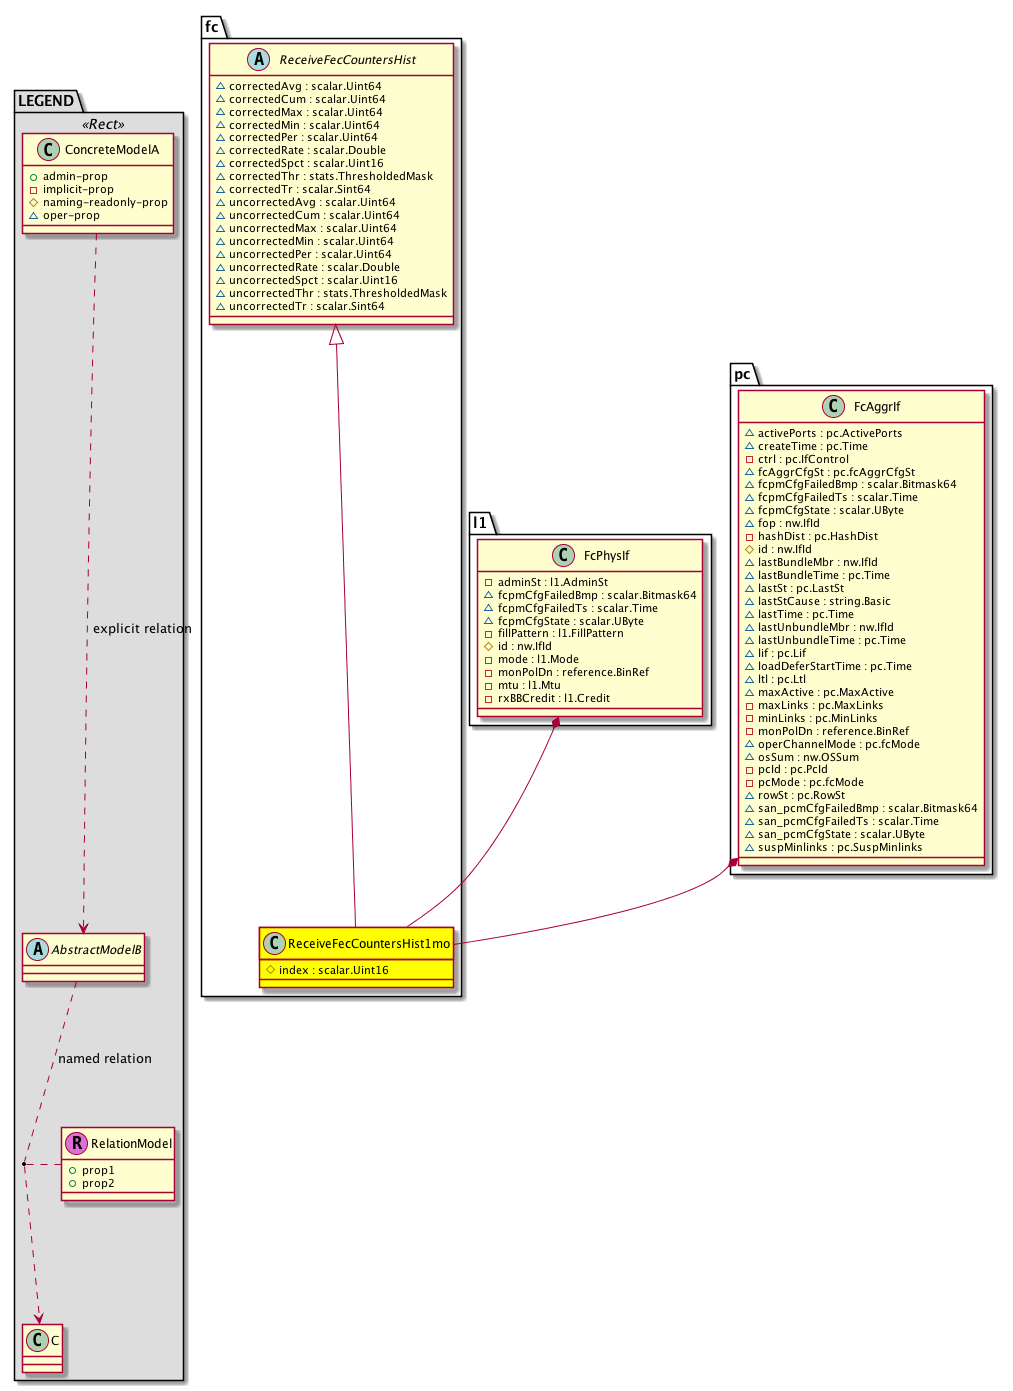Select the 'pc' package tab
1013x1391 pixels.
(x=742, y=375)
